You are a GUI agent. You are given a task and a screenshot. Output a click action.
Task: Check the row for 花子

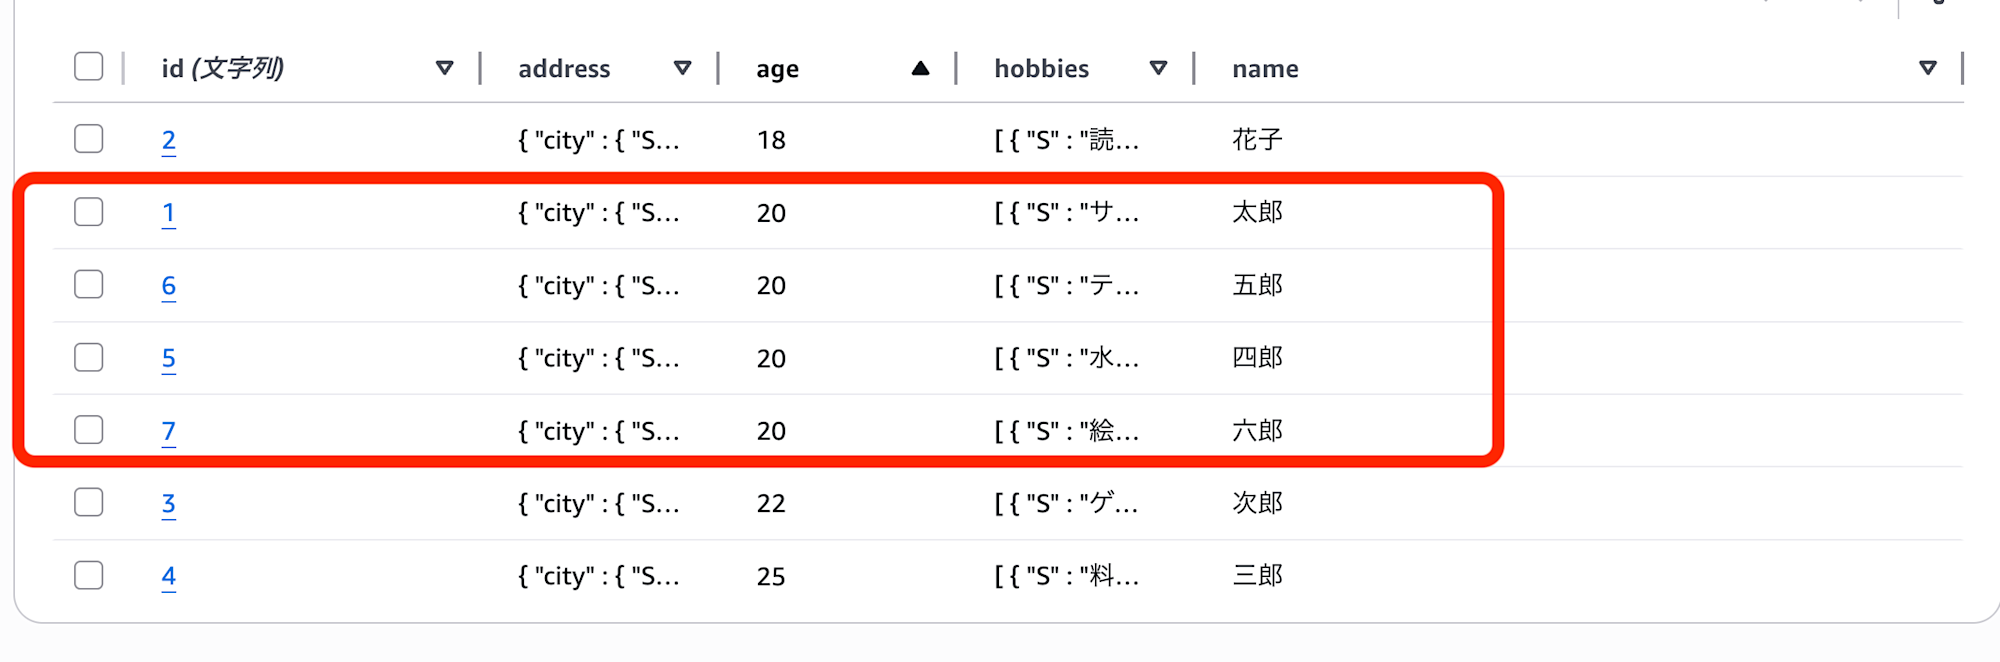(x=88, y=139)
